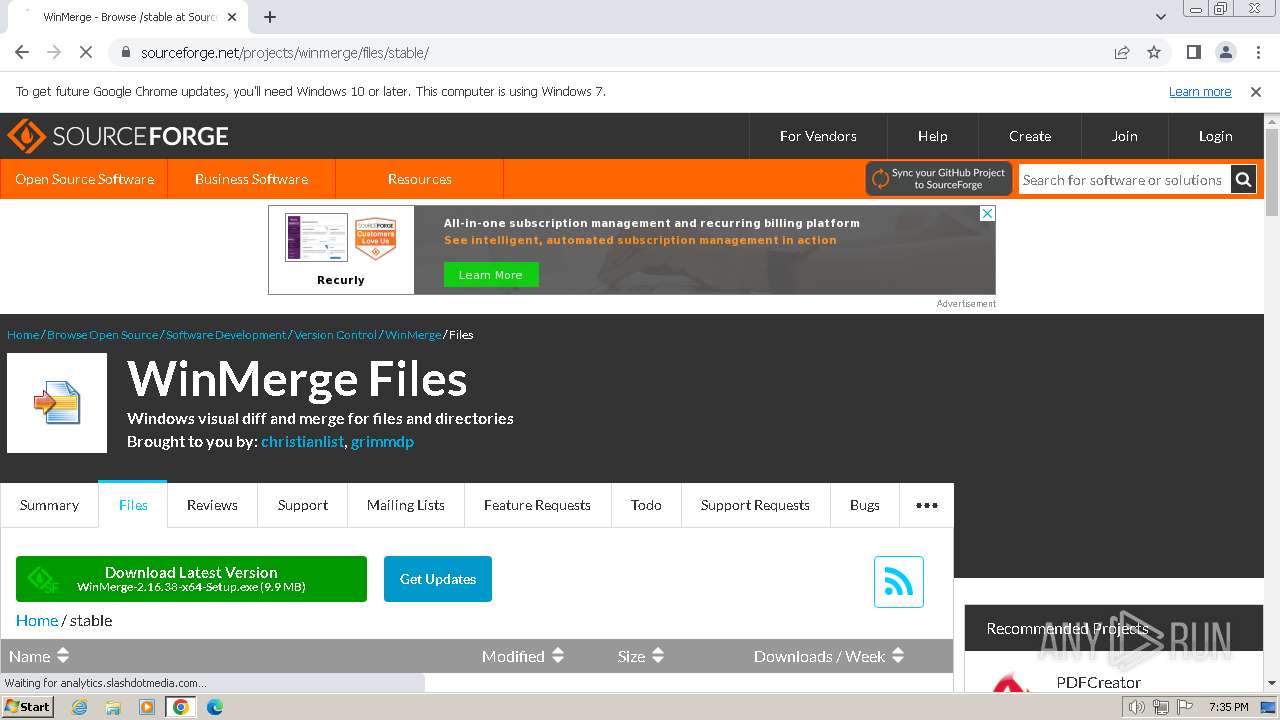The height and width of the screenshot is (720, 1280).
Task: Click the search magnifier button
Action: coord(1243,180)
